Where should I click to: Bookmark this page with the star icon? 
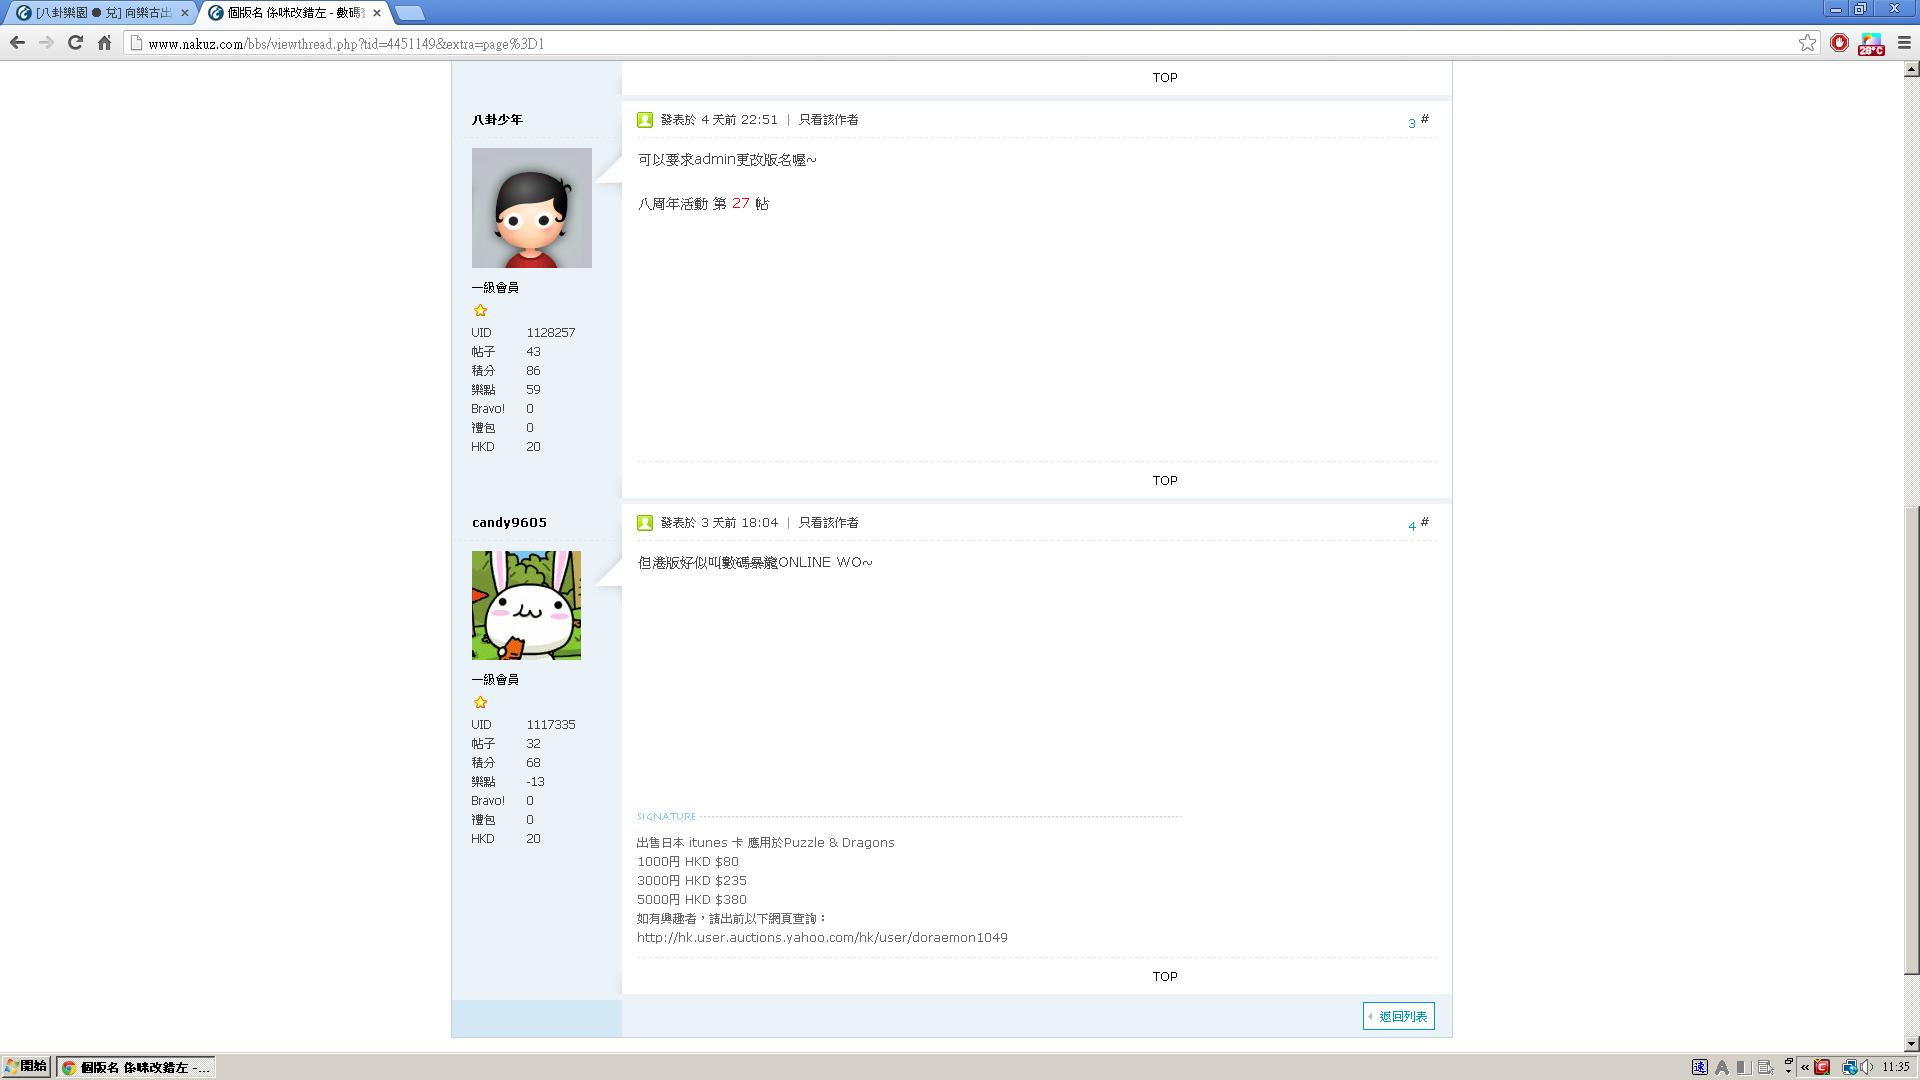pyautogui.click(x=1807, y=43)
